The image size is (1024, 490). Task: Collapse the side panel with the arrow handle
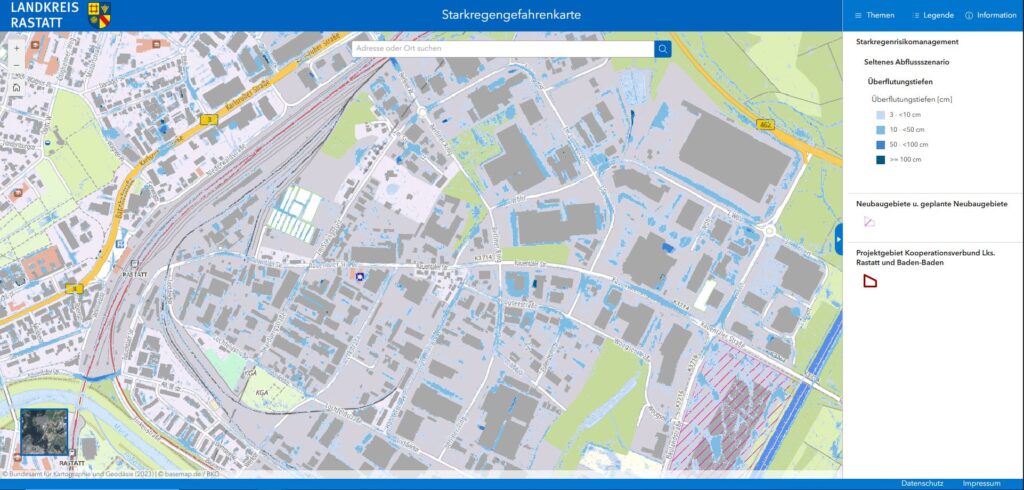point(838,239)
